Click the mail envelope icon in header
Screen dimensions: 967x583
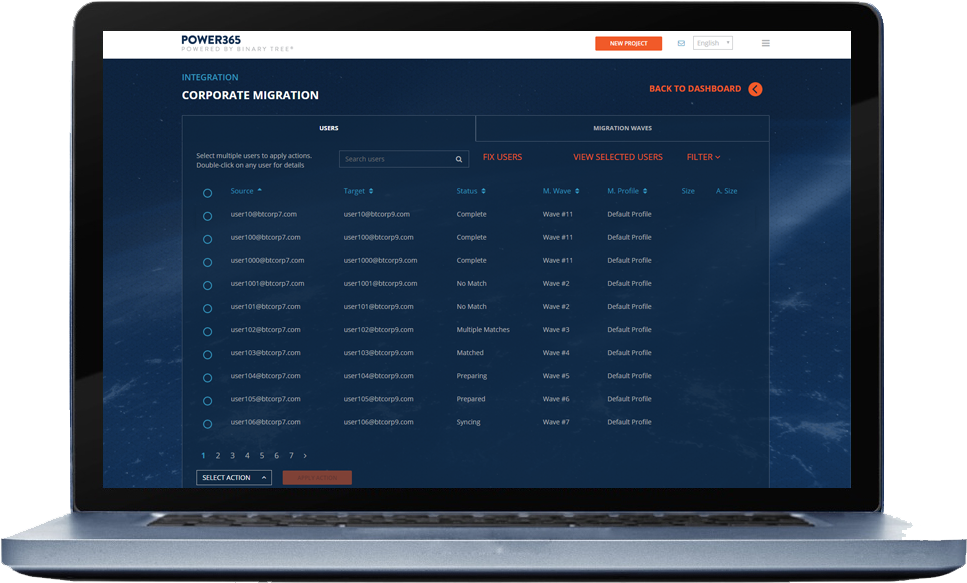pos(681,44)
